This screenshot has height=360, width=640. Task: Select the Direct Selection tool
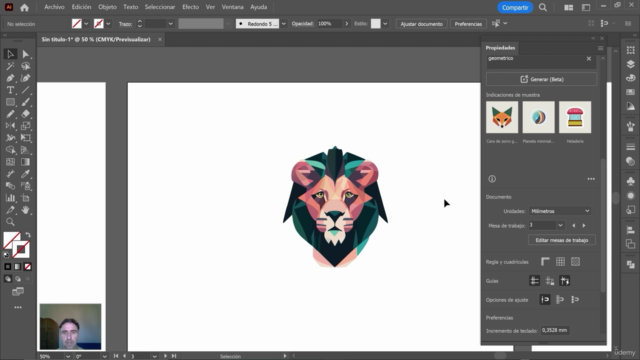(26, 54)
